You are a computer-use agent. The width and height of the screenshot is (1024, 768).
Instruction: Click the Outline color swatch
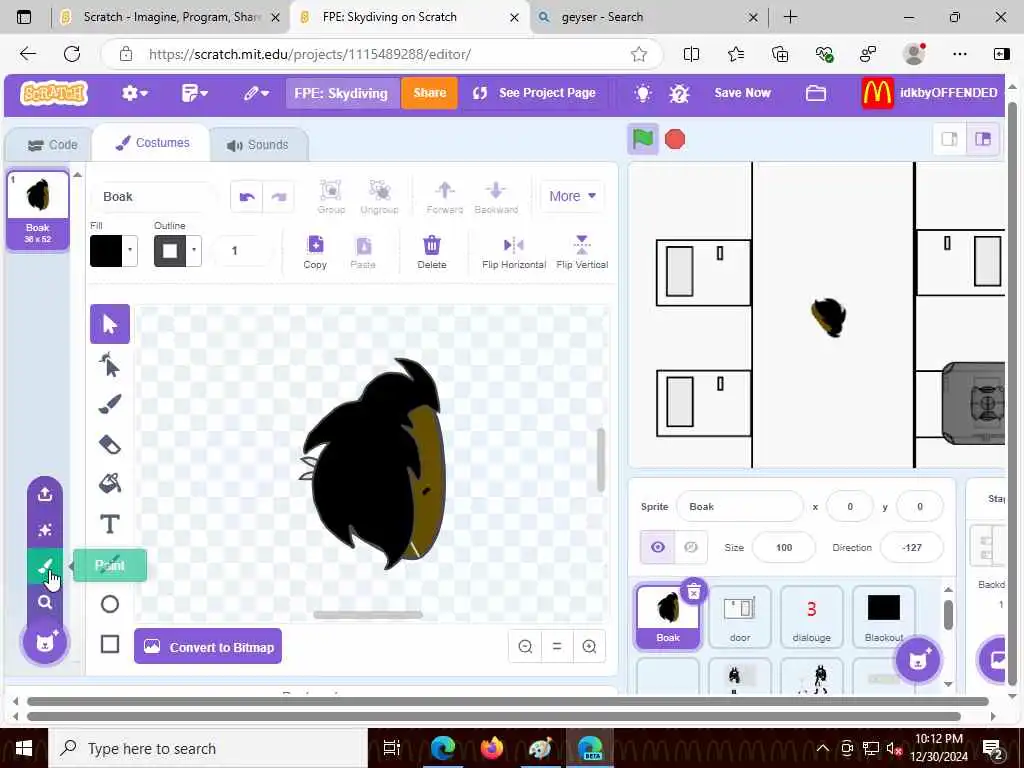tap(170, 250)
